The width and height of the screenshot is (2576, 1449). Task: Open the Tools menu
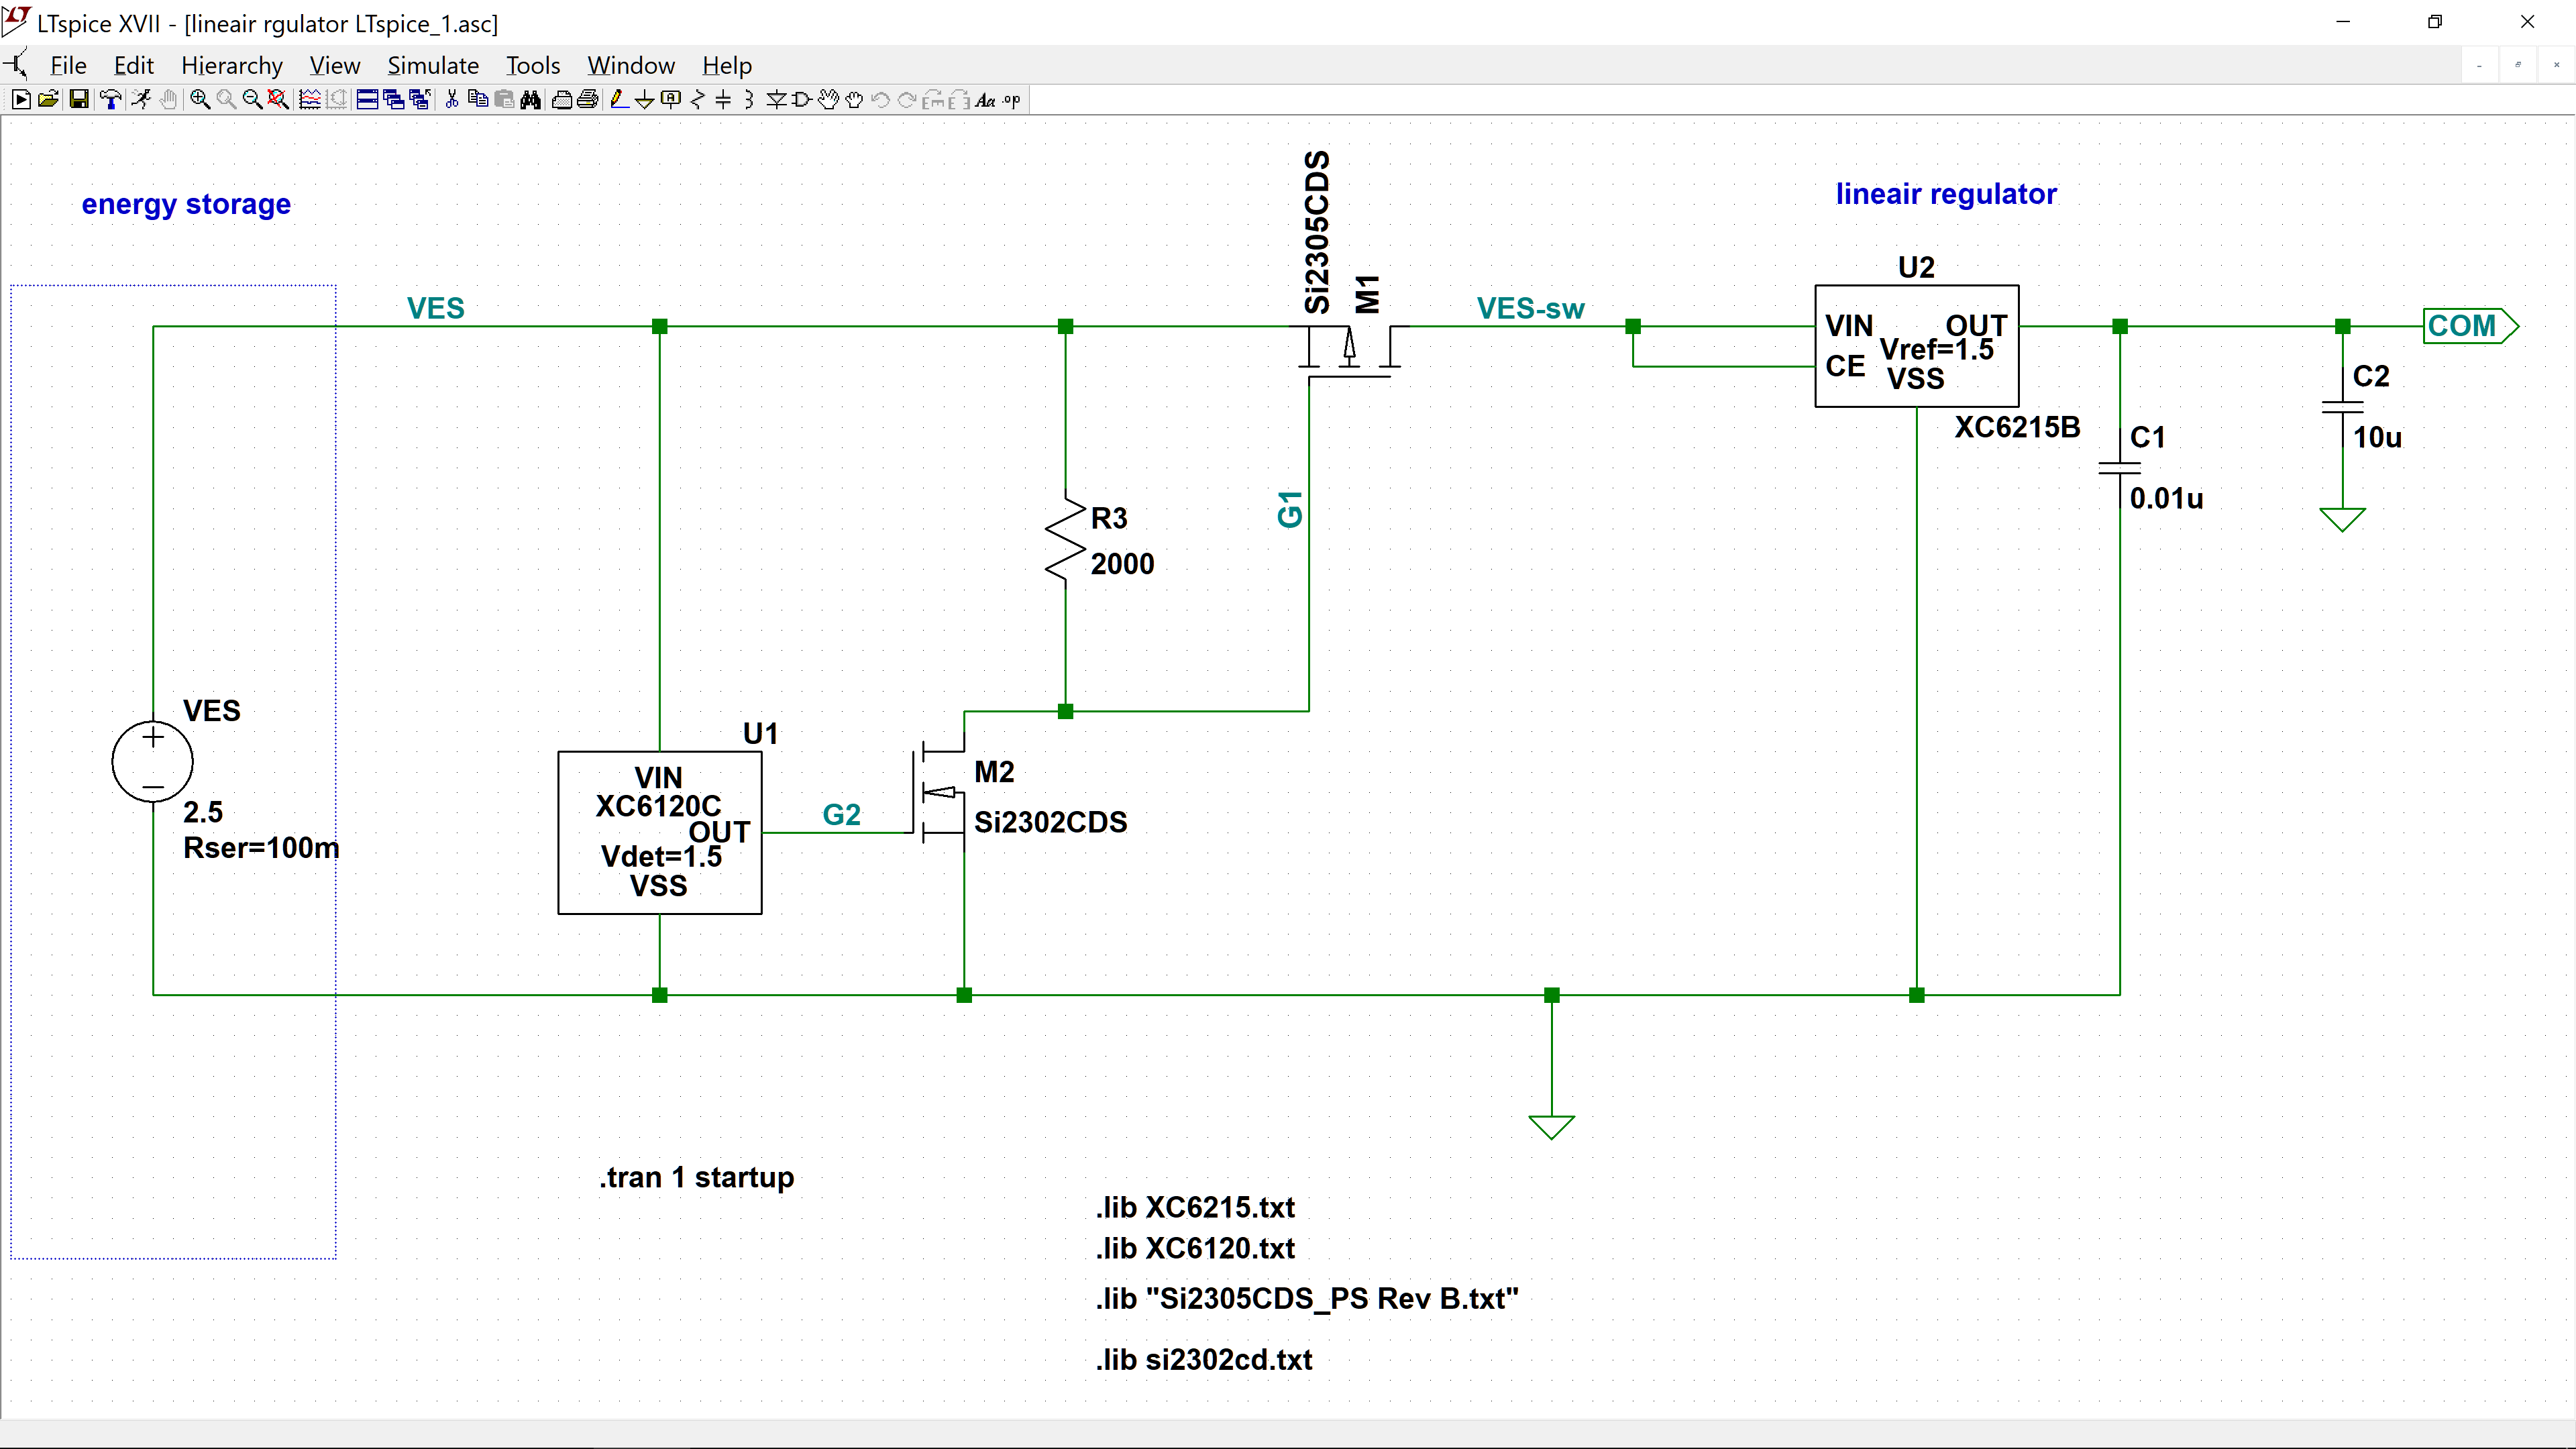tap(532, 65)
